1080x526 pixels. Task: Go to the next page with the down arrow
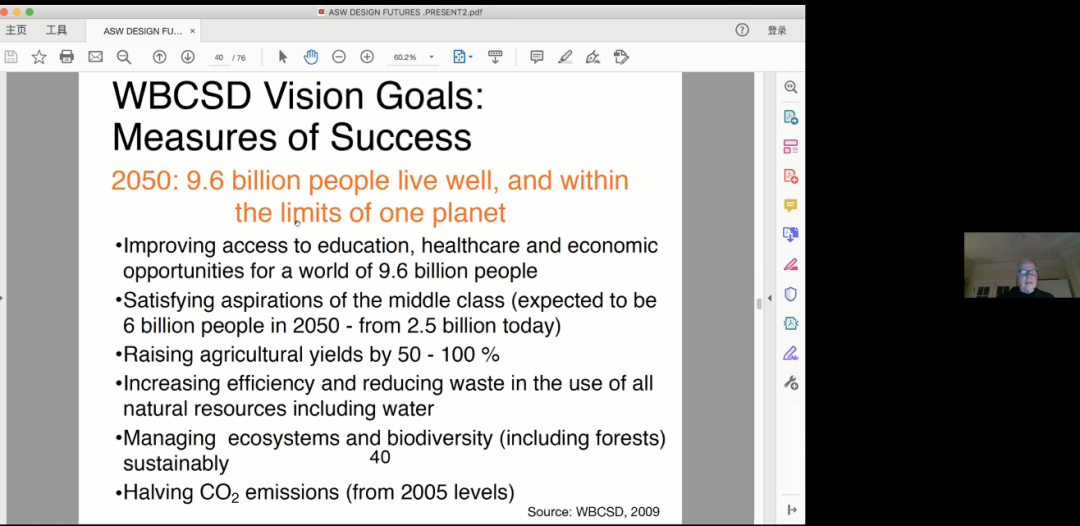pos(187,57)
